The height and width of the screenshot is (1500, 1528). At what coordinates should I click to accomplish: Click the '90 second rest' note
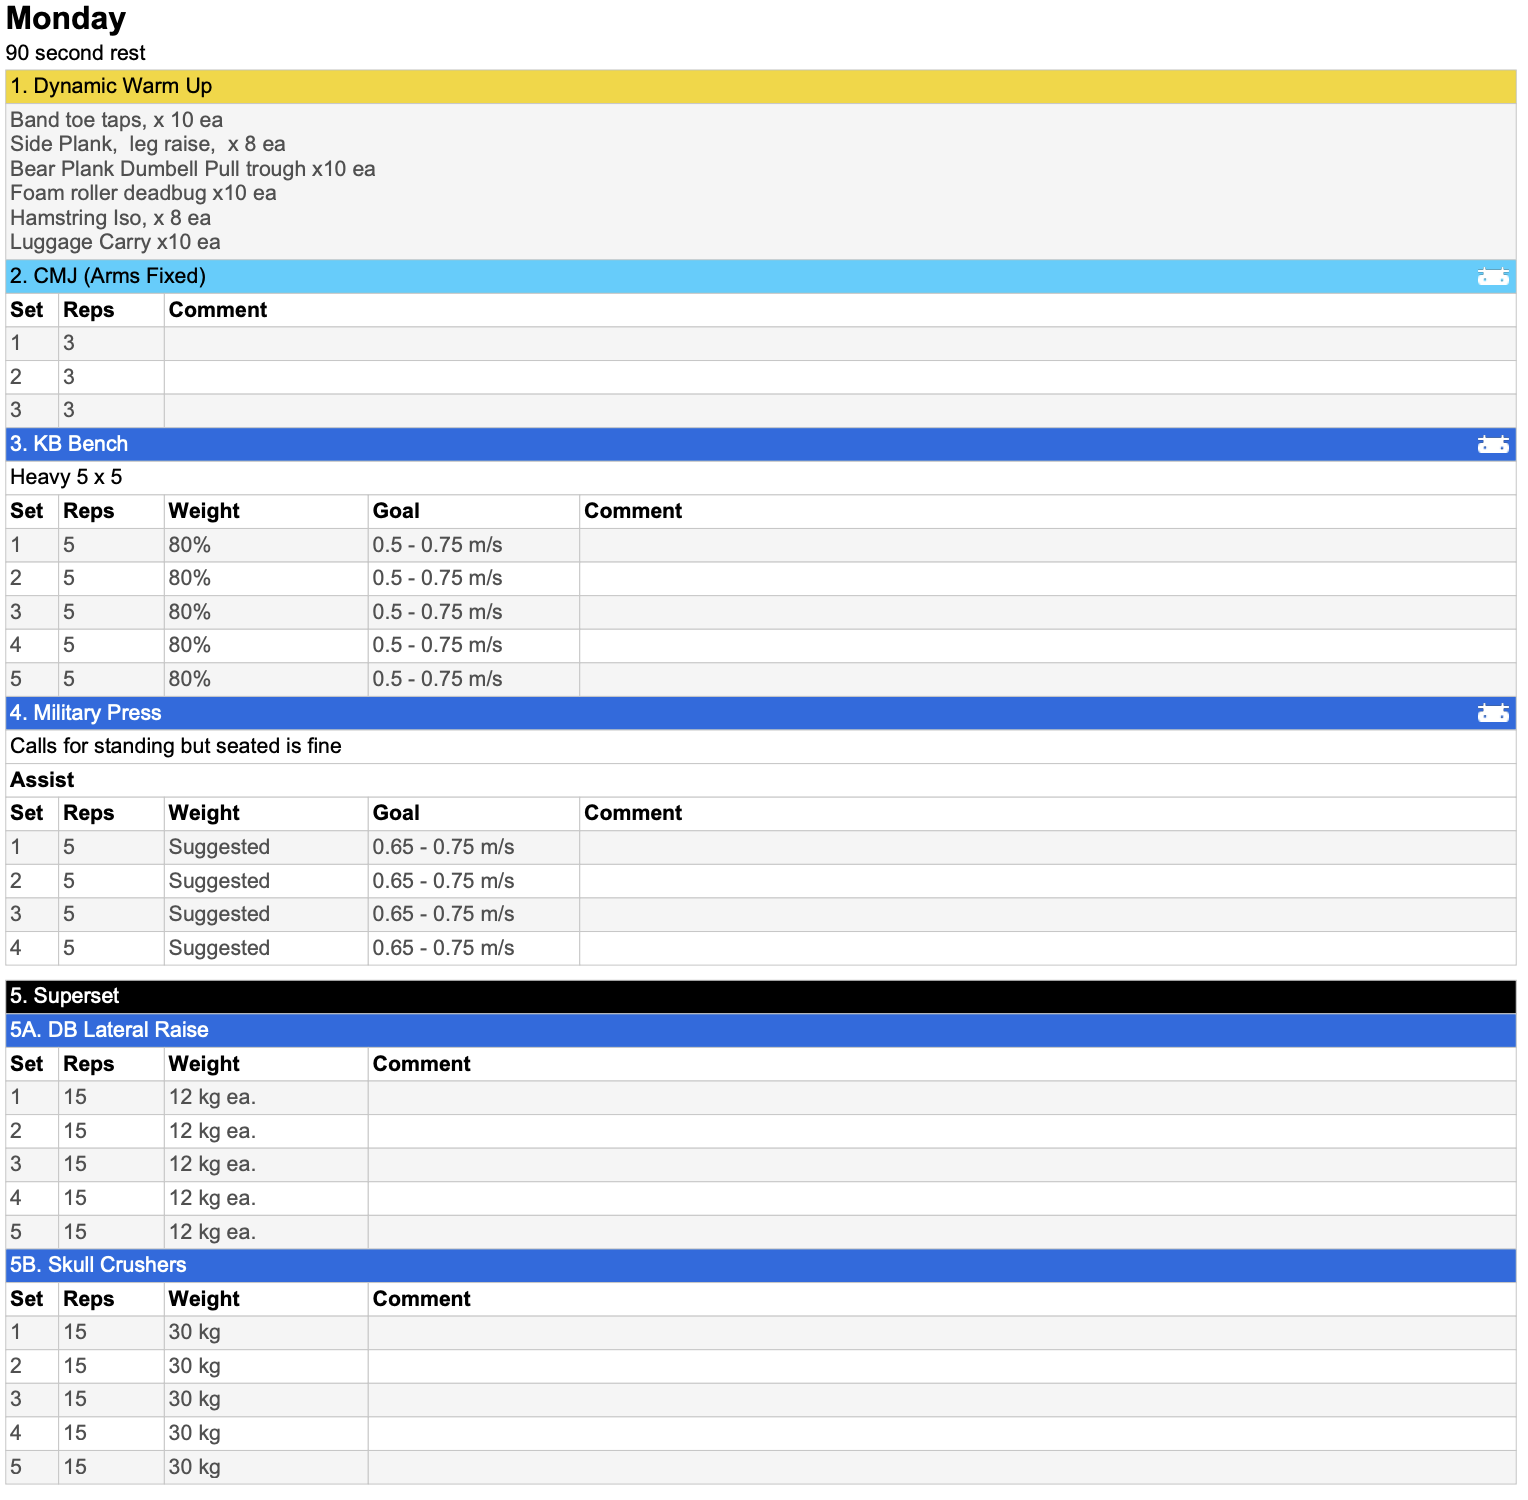(x=76, y=53)
